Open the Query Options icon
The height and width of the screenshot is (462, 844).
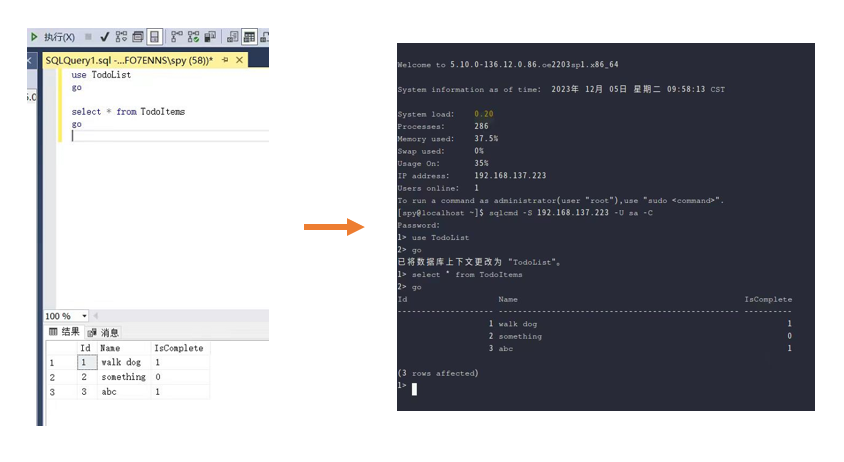[x=138, y=37]
